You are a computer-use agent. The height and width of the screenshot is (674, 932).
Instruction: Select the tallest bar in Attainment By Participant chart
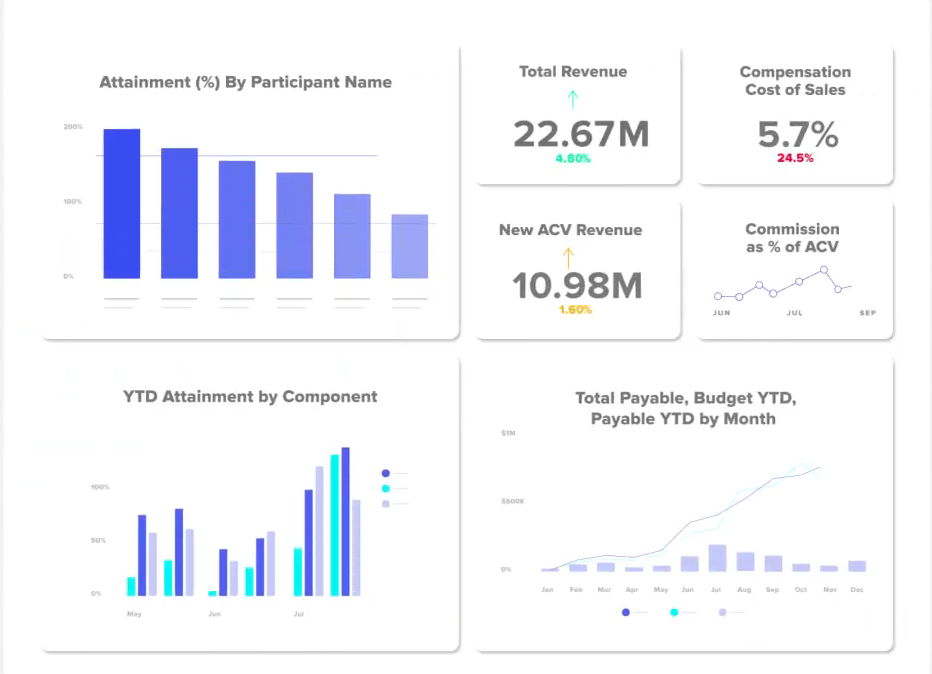(122, 203)
